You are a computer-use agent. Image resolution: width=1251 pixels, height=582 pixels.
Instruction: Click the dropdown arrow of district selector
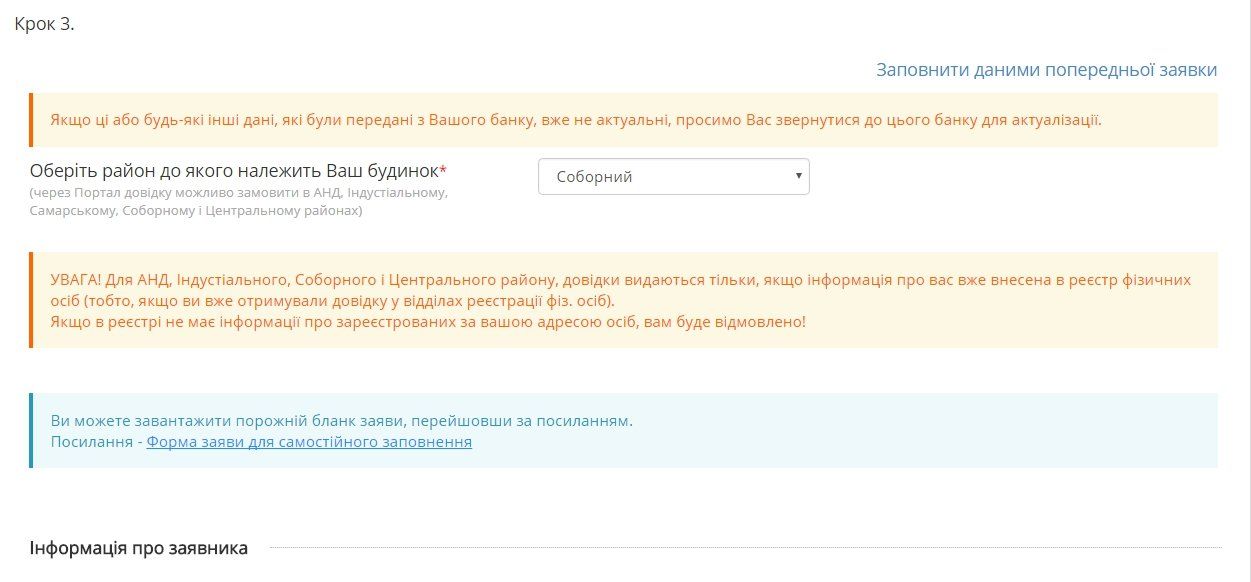tap(798, 177)
